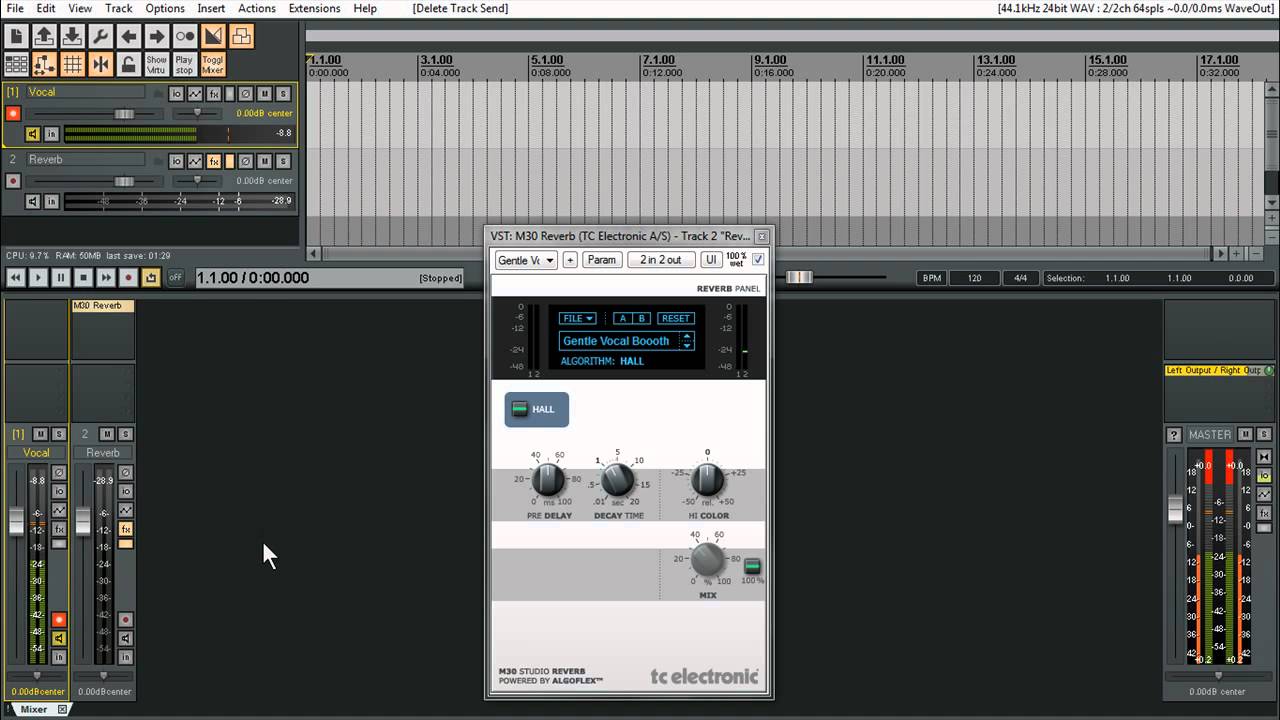Click Reverb track pan slider in track panel
Screen dimensions: 1280x720
tap(197, 181)
